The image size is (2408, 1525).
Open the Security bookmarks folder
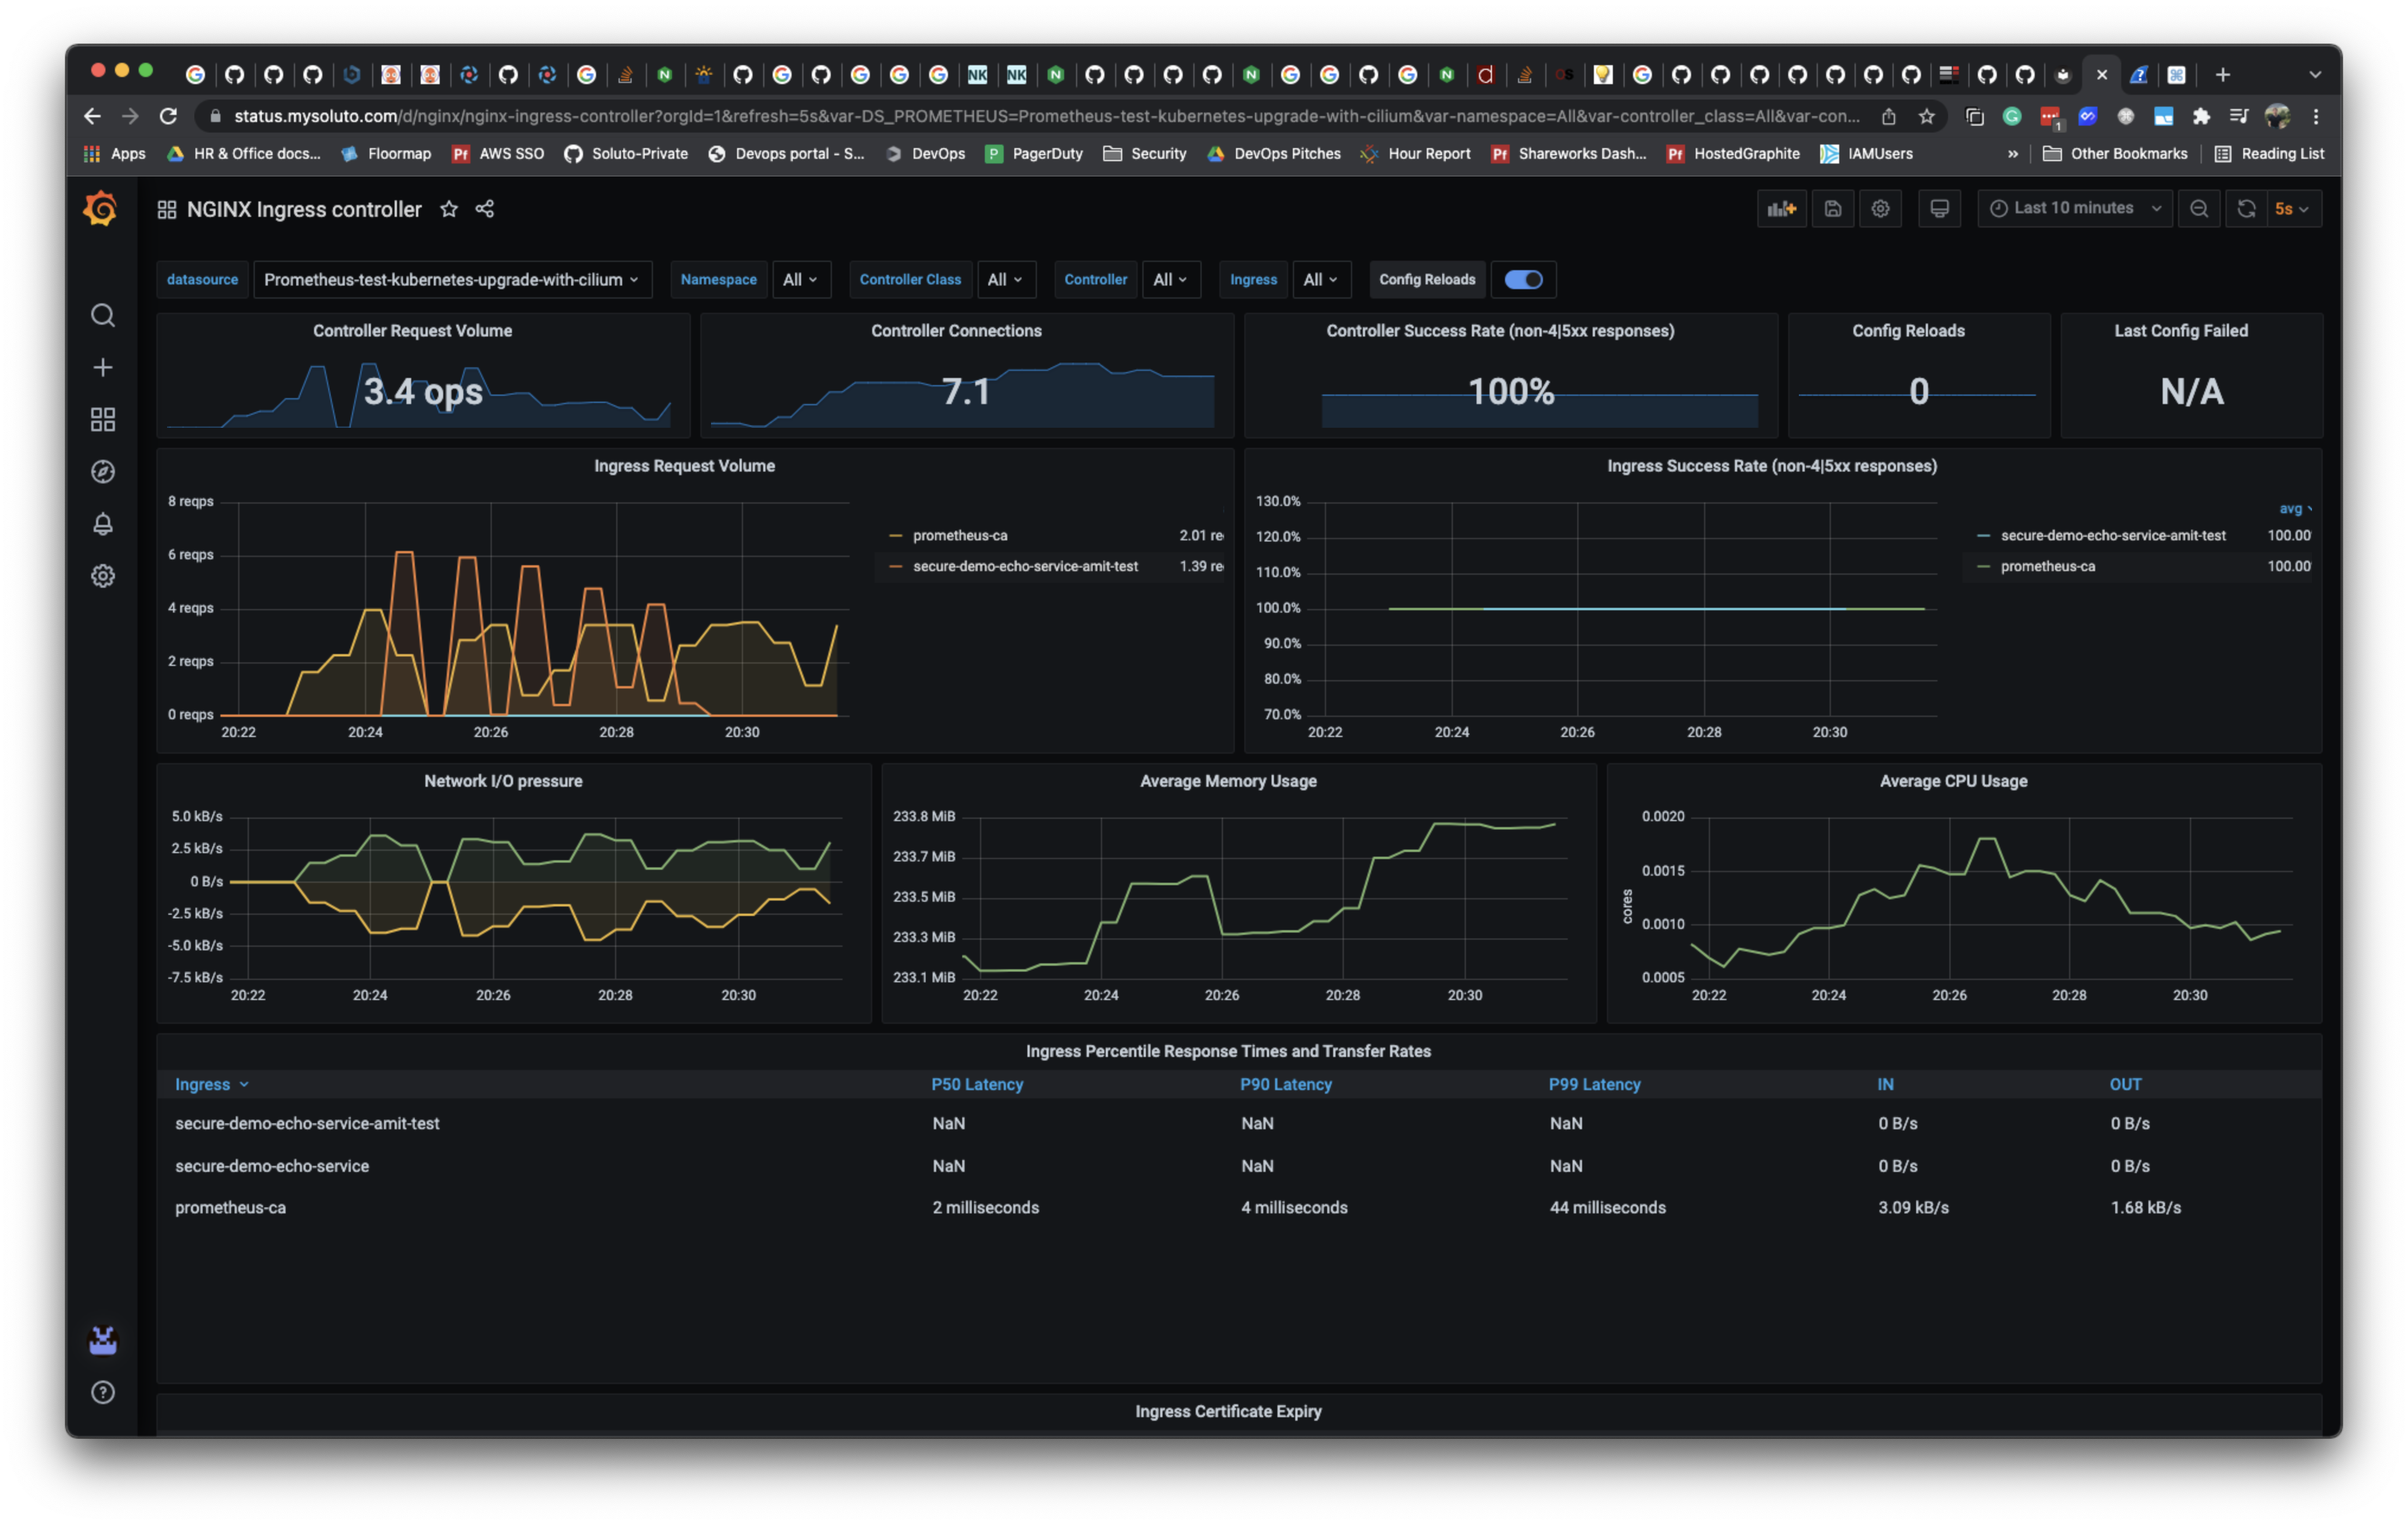click(1145, 154)
